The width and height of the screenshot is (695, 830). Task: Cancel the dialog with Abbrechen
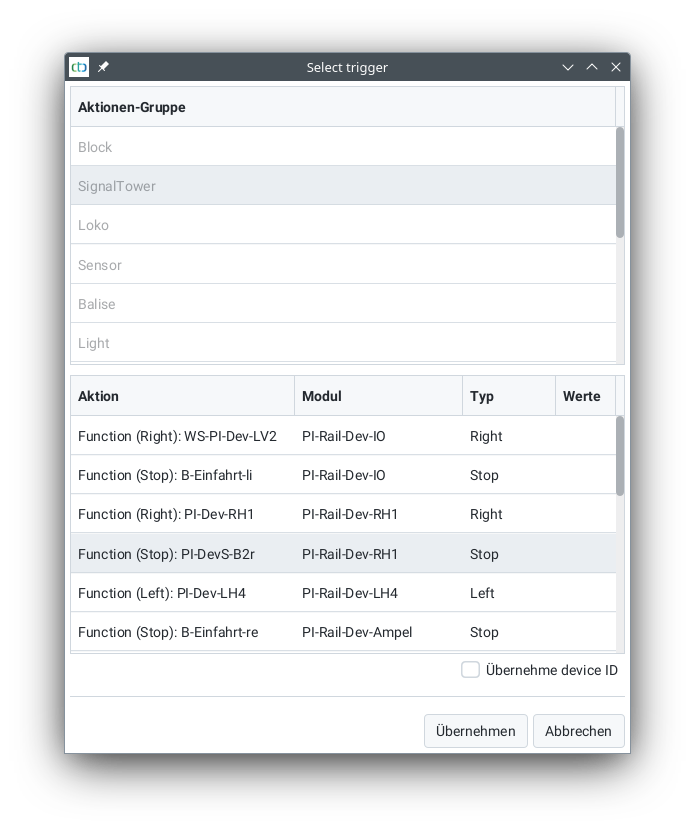click(578, 731)
